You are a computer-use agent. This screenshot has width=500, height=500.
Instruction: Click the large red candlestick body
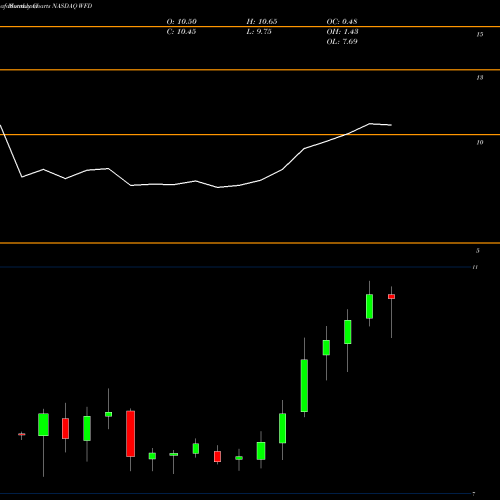(131, 434)
